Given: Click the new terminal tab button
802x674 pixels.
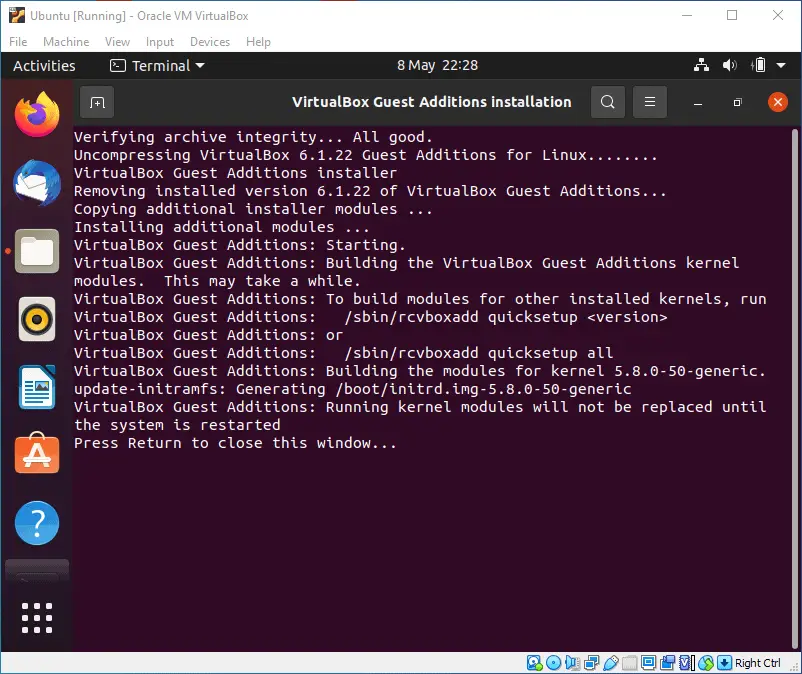Looking at the screenshot, I should pos(97,102).
